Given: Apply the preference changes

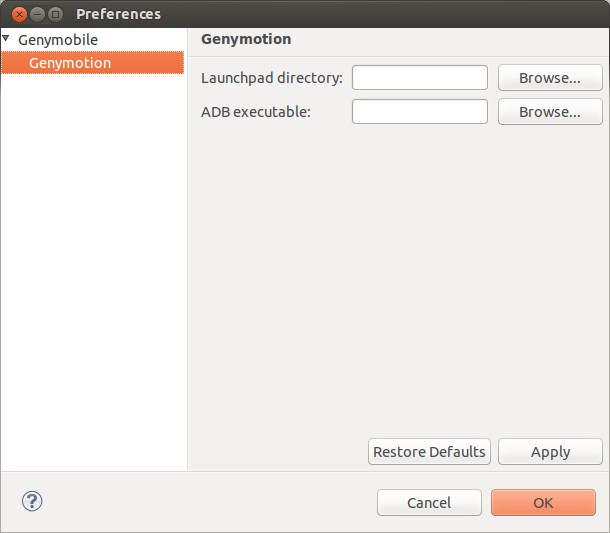Looking at the screenshot, I should click(550, 452).
